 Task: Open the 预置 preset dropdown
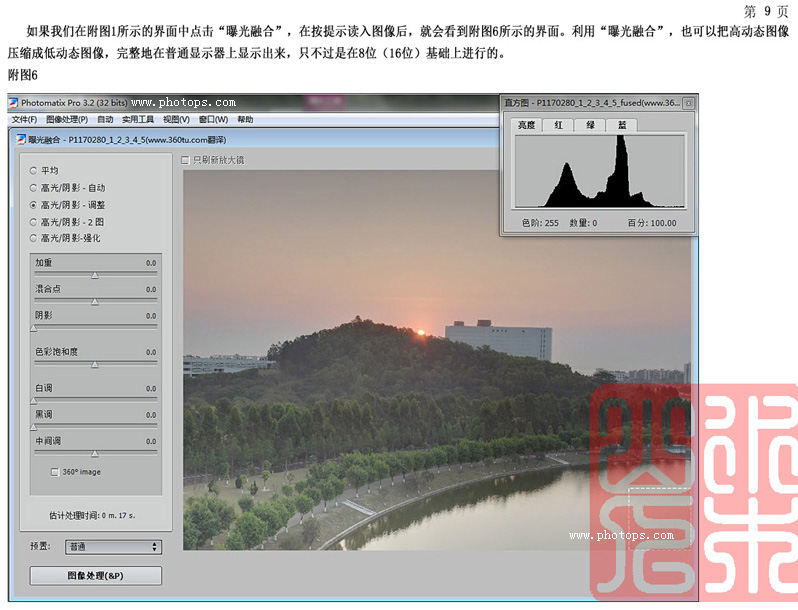pos(113,547)
